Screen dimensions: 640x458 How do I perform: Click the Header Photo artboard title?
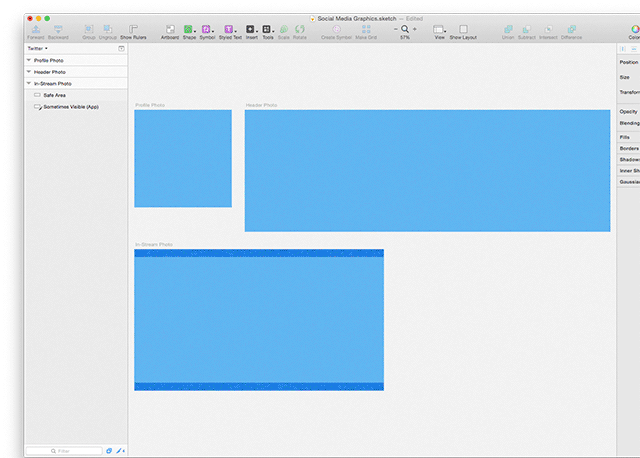(x=261, y=105)
